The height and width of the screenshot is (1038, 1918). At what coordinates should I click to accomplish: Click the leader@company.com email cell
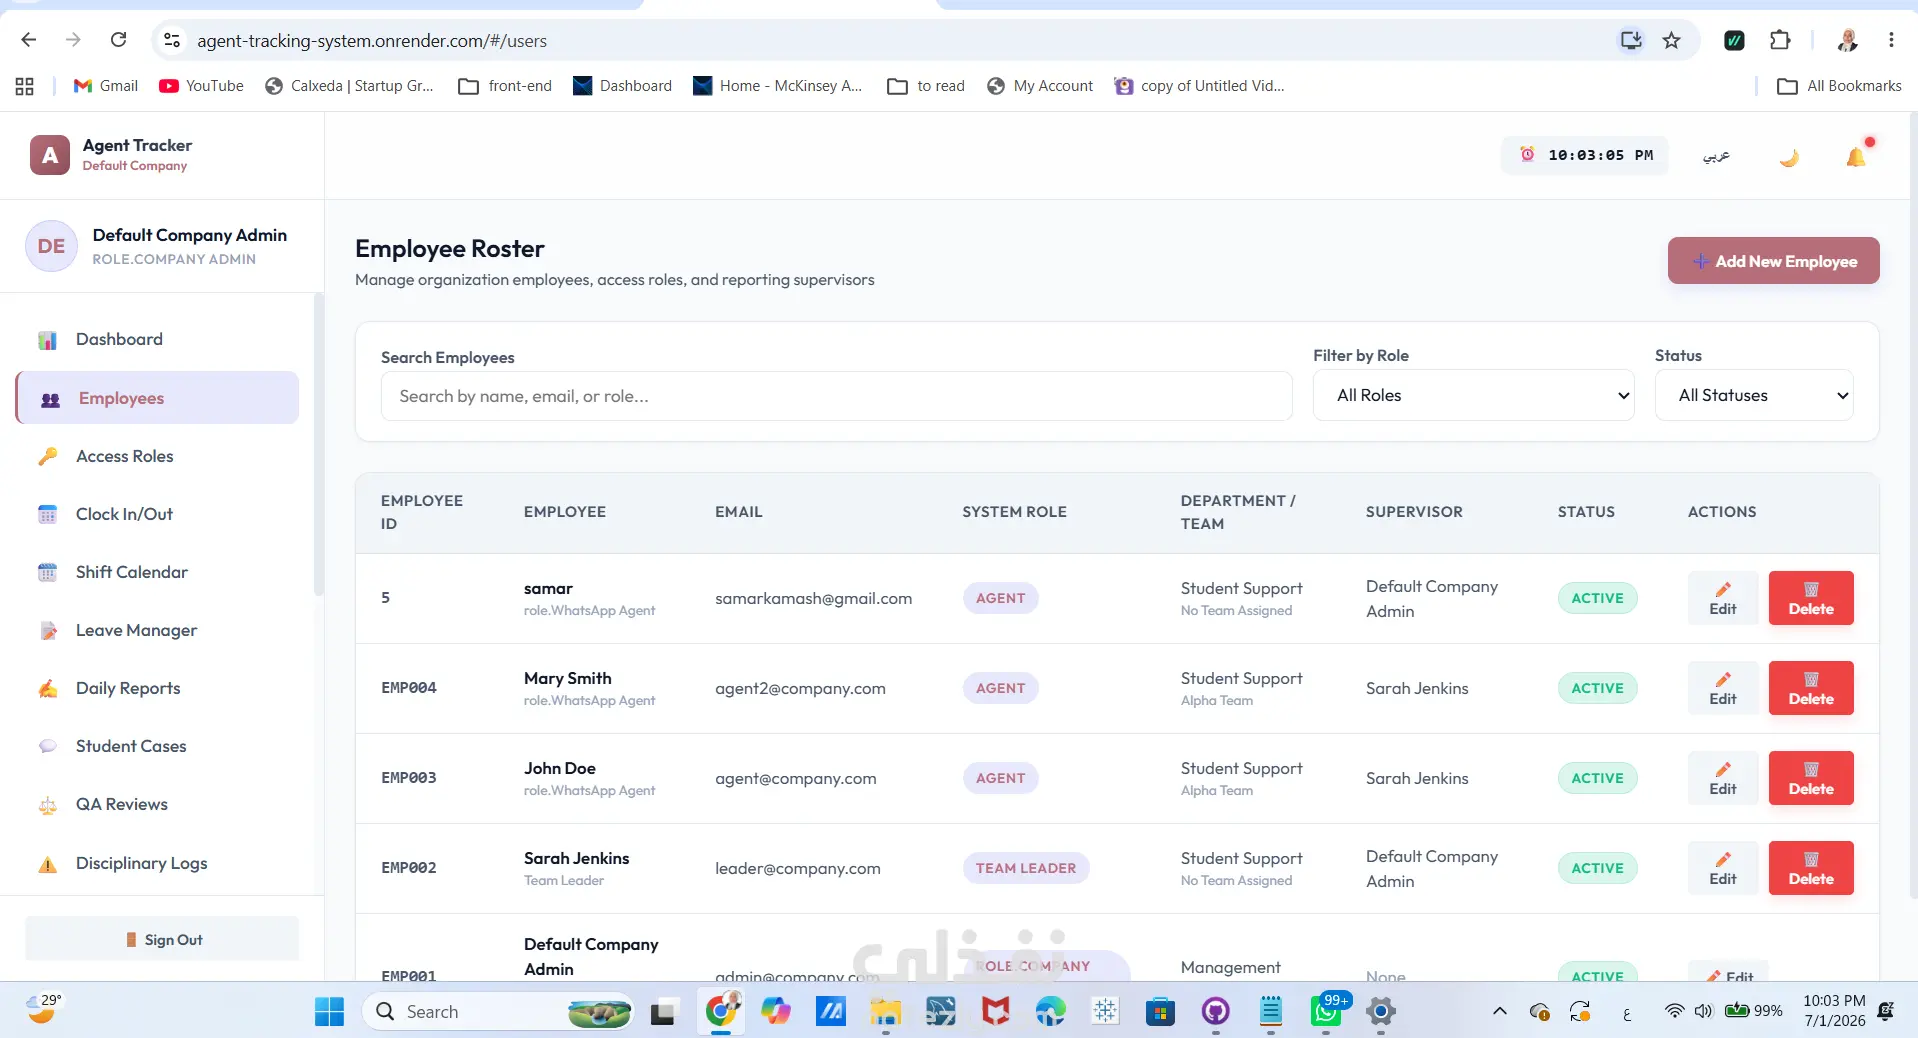pos(797,868)
